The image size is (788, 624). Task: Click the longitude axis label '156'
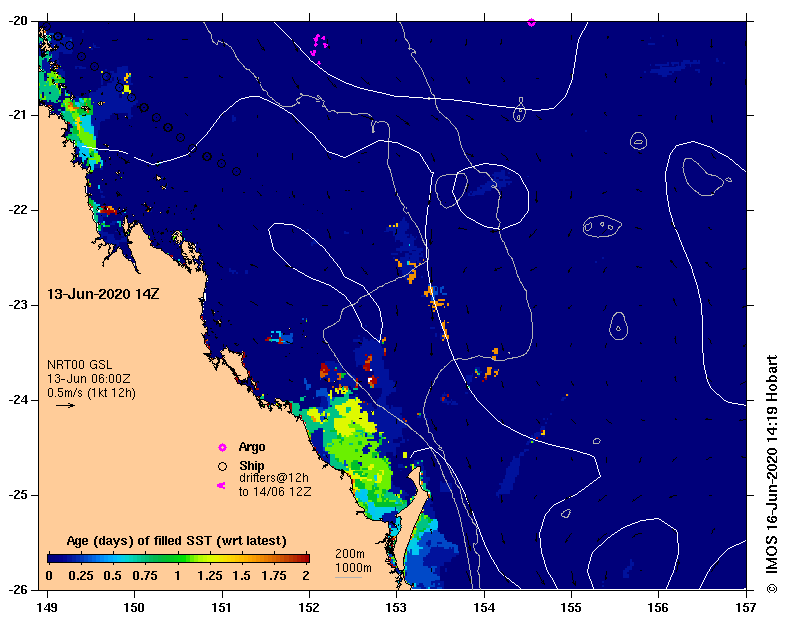click(x=658, y=607)
